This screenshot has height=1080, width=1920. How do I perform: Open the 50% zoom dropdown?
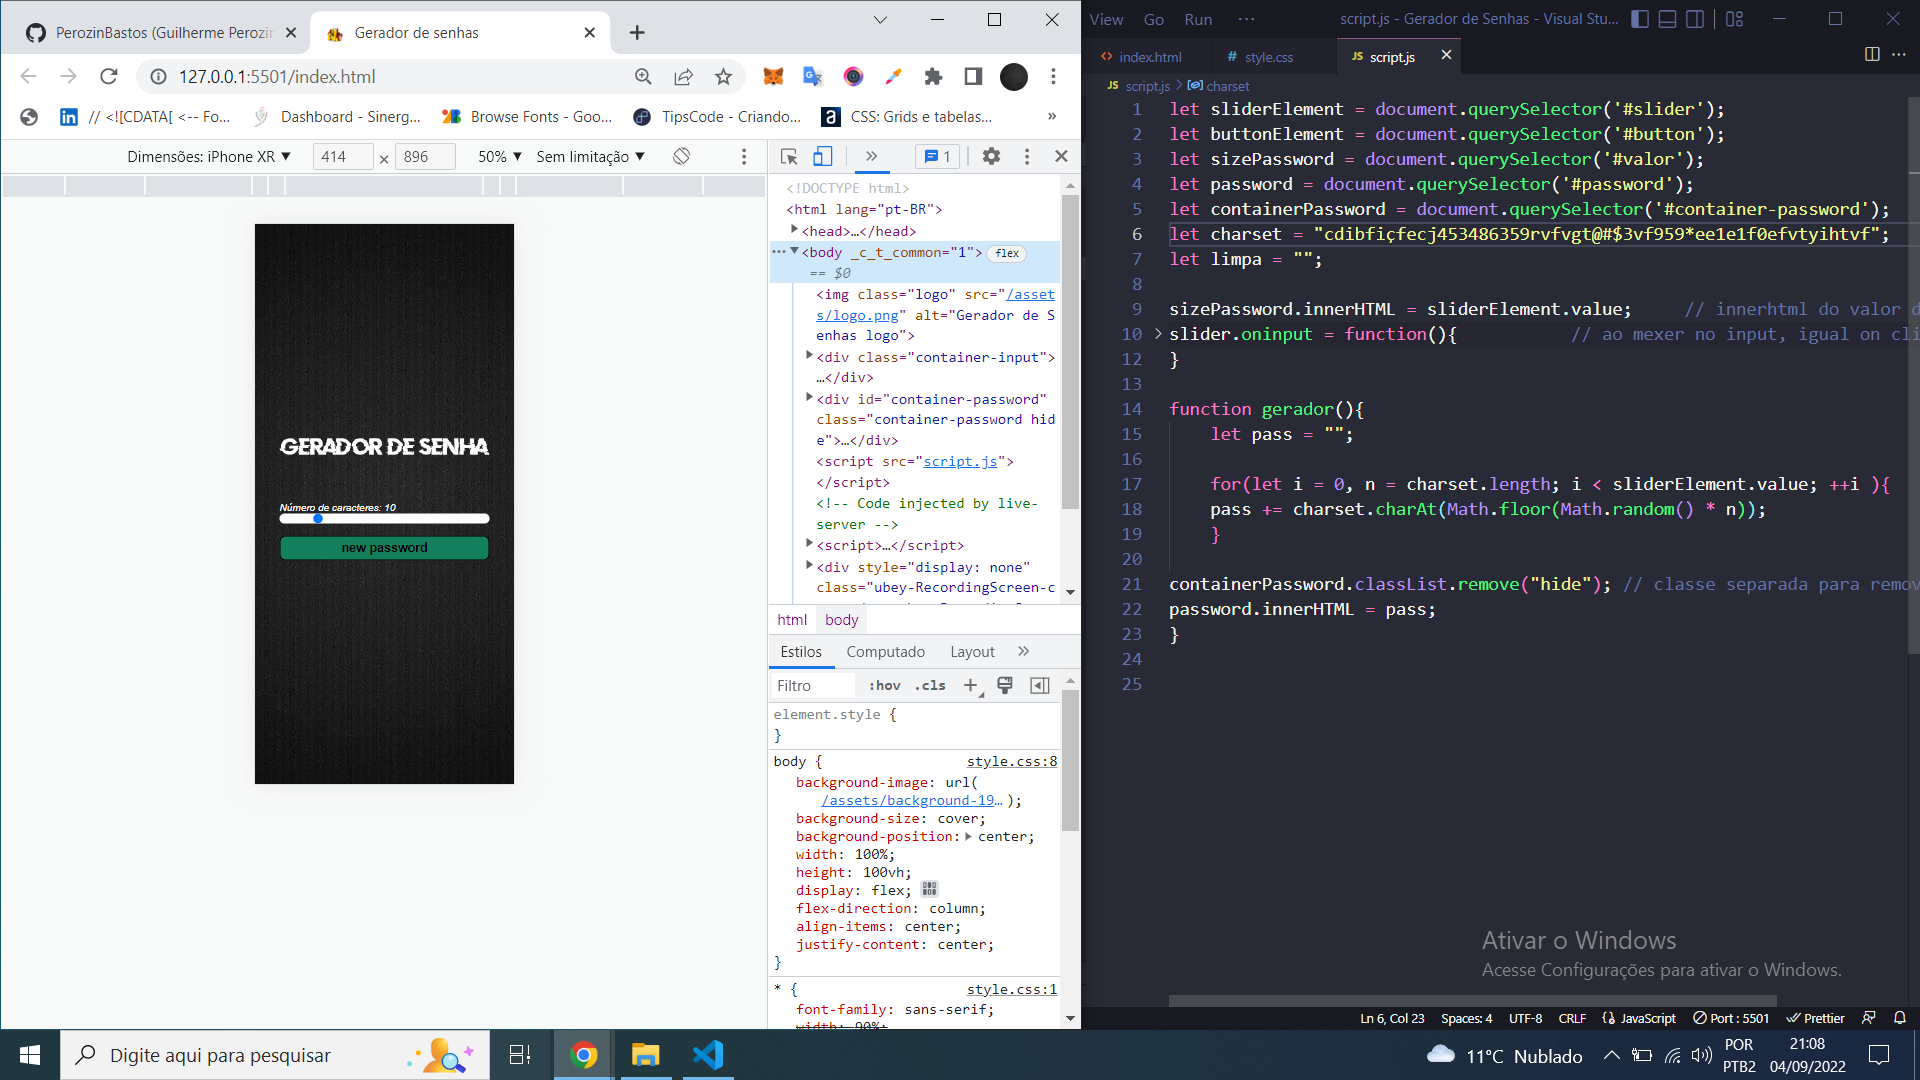pyautogui.click(x=500, y=156)
